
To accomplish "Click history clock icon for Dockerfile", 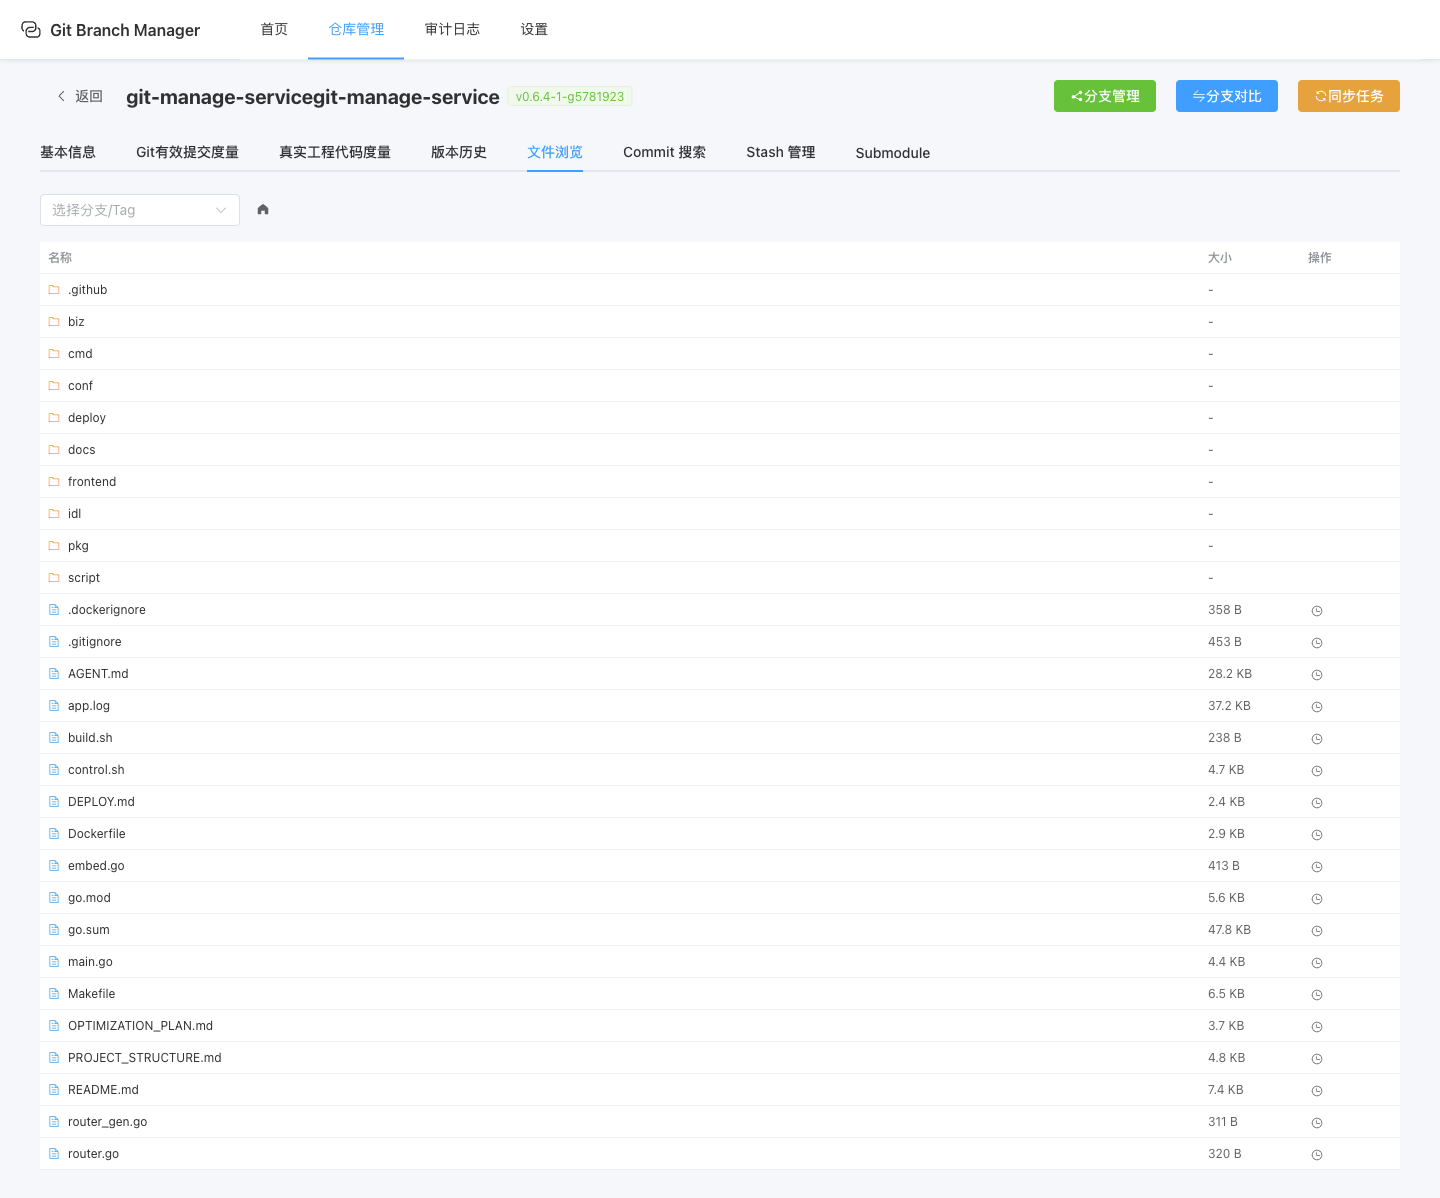I will pyautogui.click(x=1317, y=835).
